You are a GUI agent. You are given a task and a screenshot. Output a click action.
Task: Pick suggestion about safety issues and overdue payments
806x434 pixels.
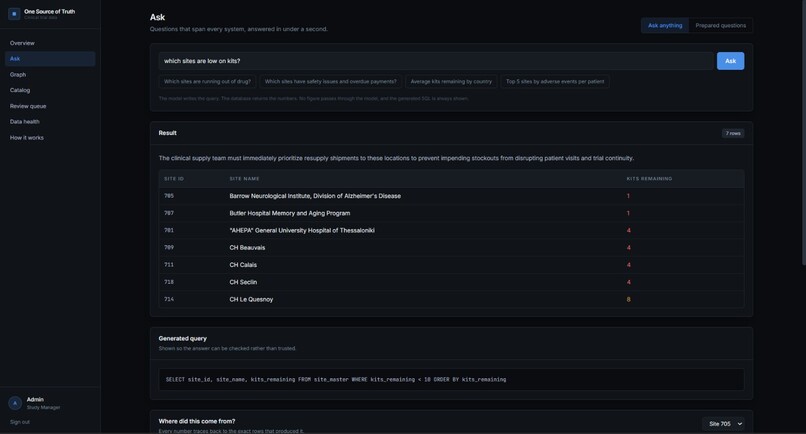tap(331, 82)
